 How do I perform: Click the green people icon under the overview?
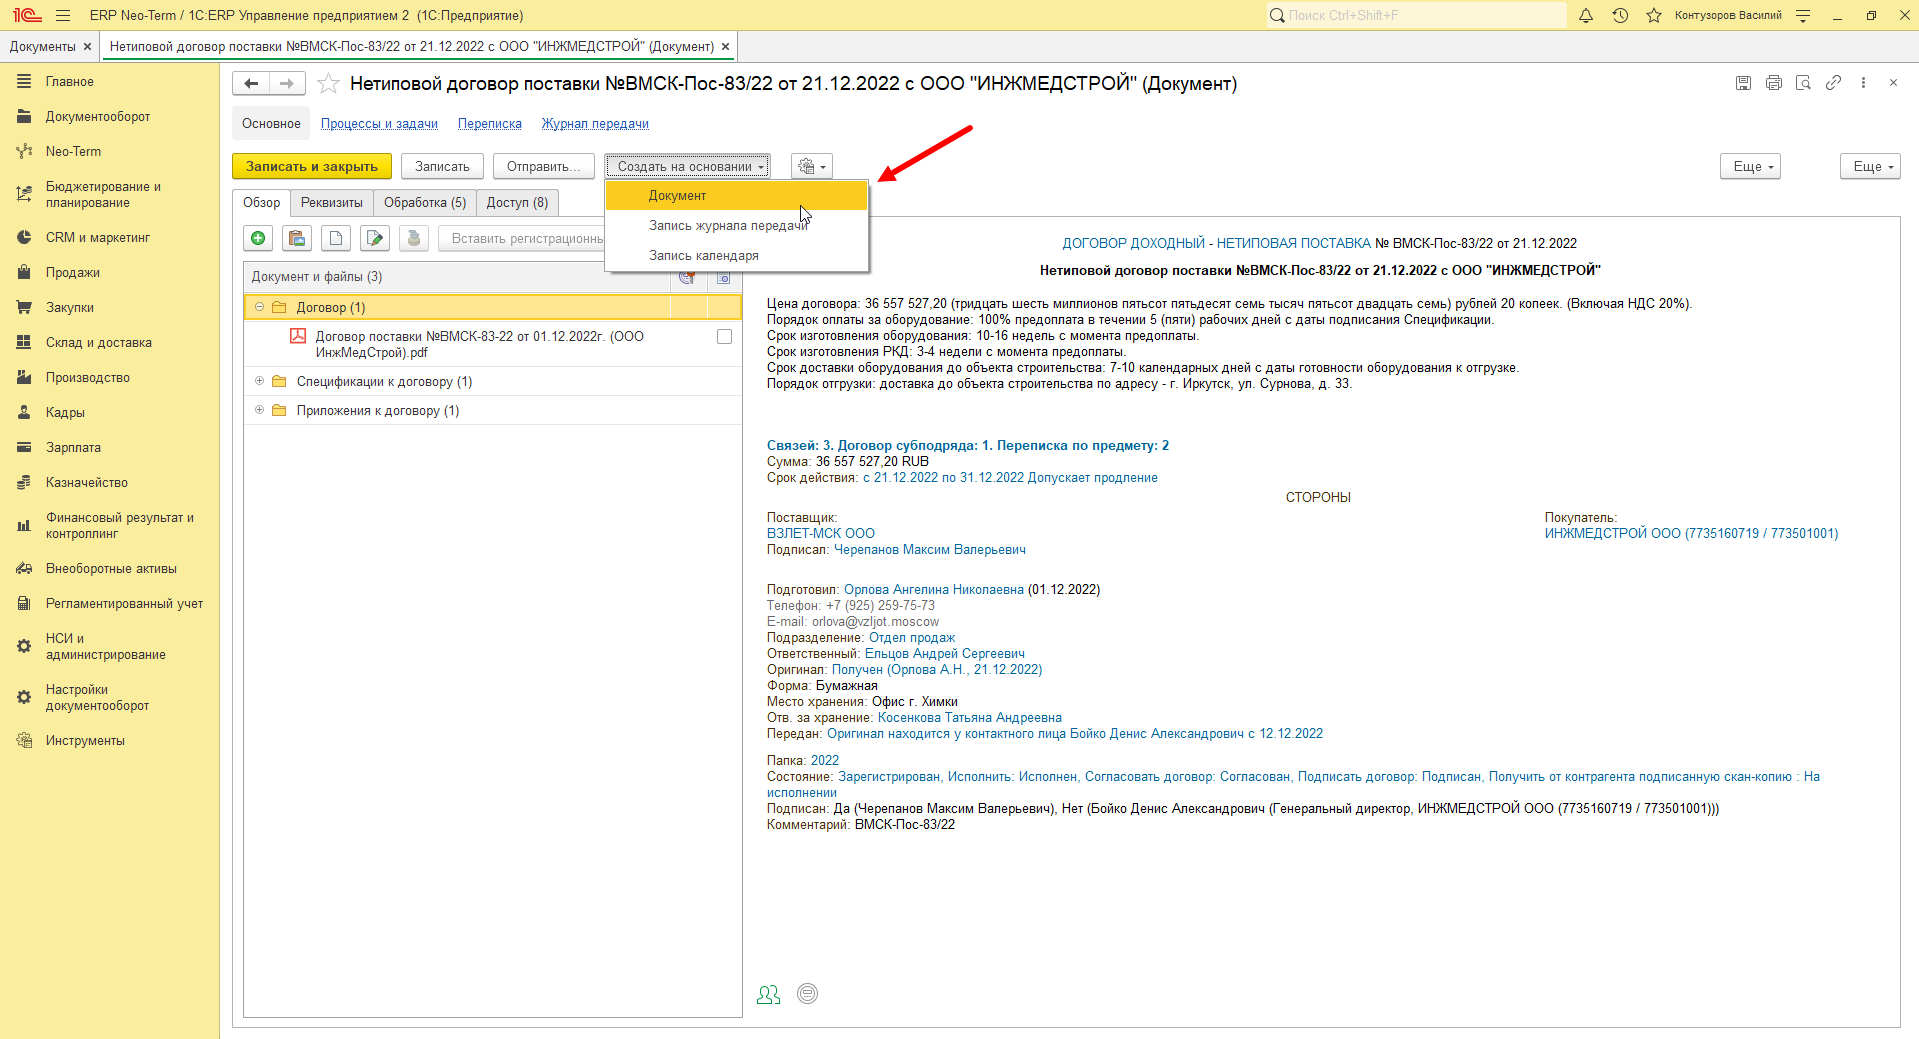point(768,994)
